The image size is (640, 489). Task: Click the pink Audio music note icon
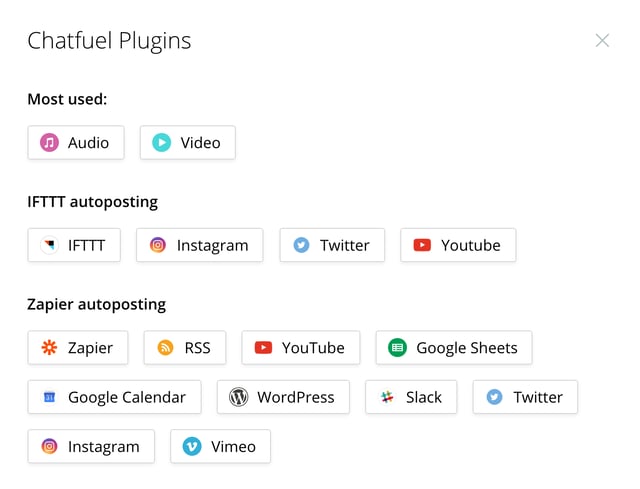click(x=49, y=143)
